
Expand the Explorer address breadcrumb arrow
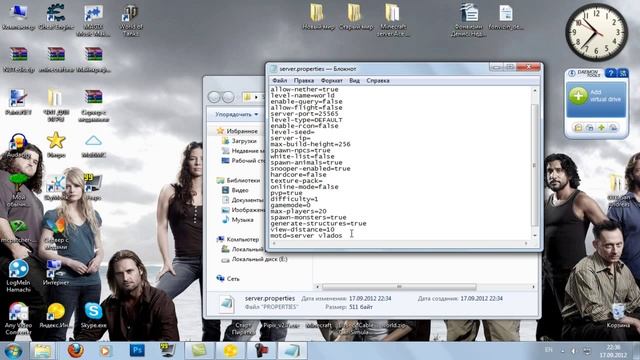tap(256, 97)
